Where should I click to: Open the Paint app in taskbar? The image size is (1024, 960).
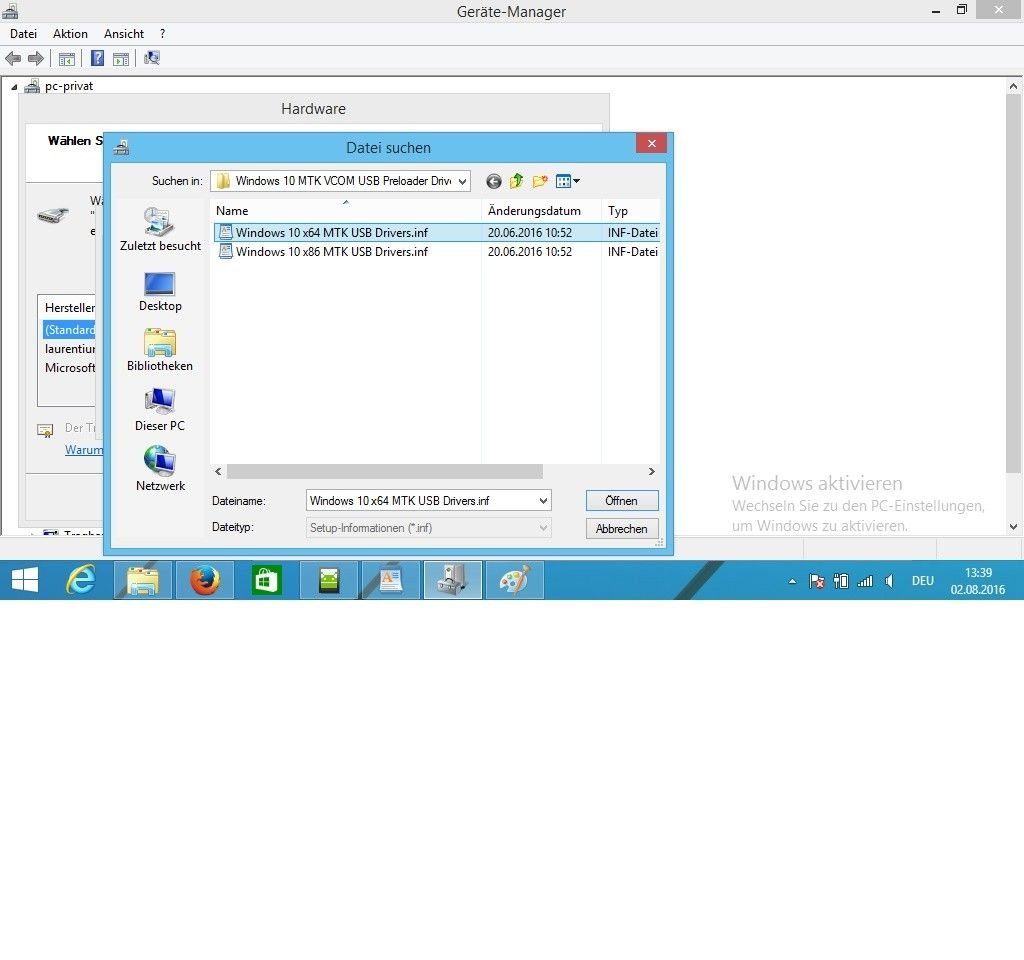point(515,580)
